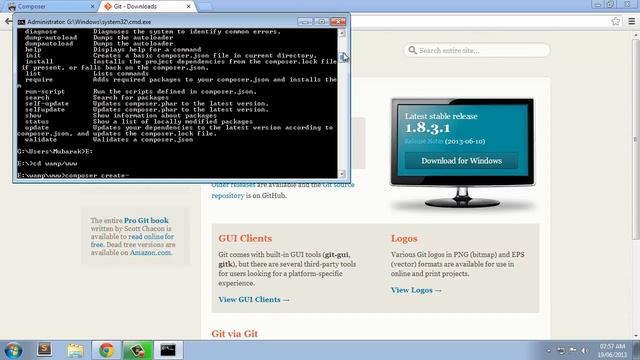The height and width of the screenshot is (360, 640).
Task: Click the 1.8.3.1 version number
Action: click(427, 128)
